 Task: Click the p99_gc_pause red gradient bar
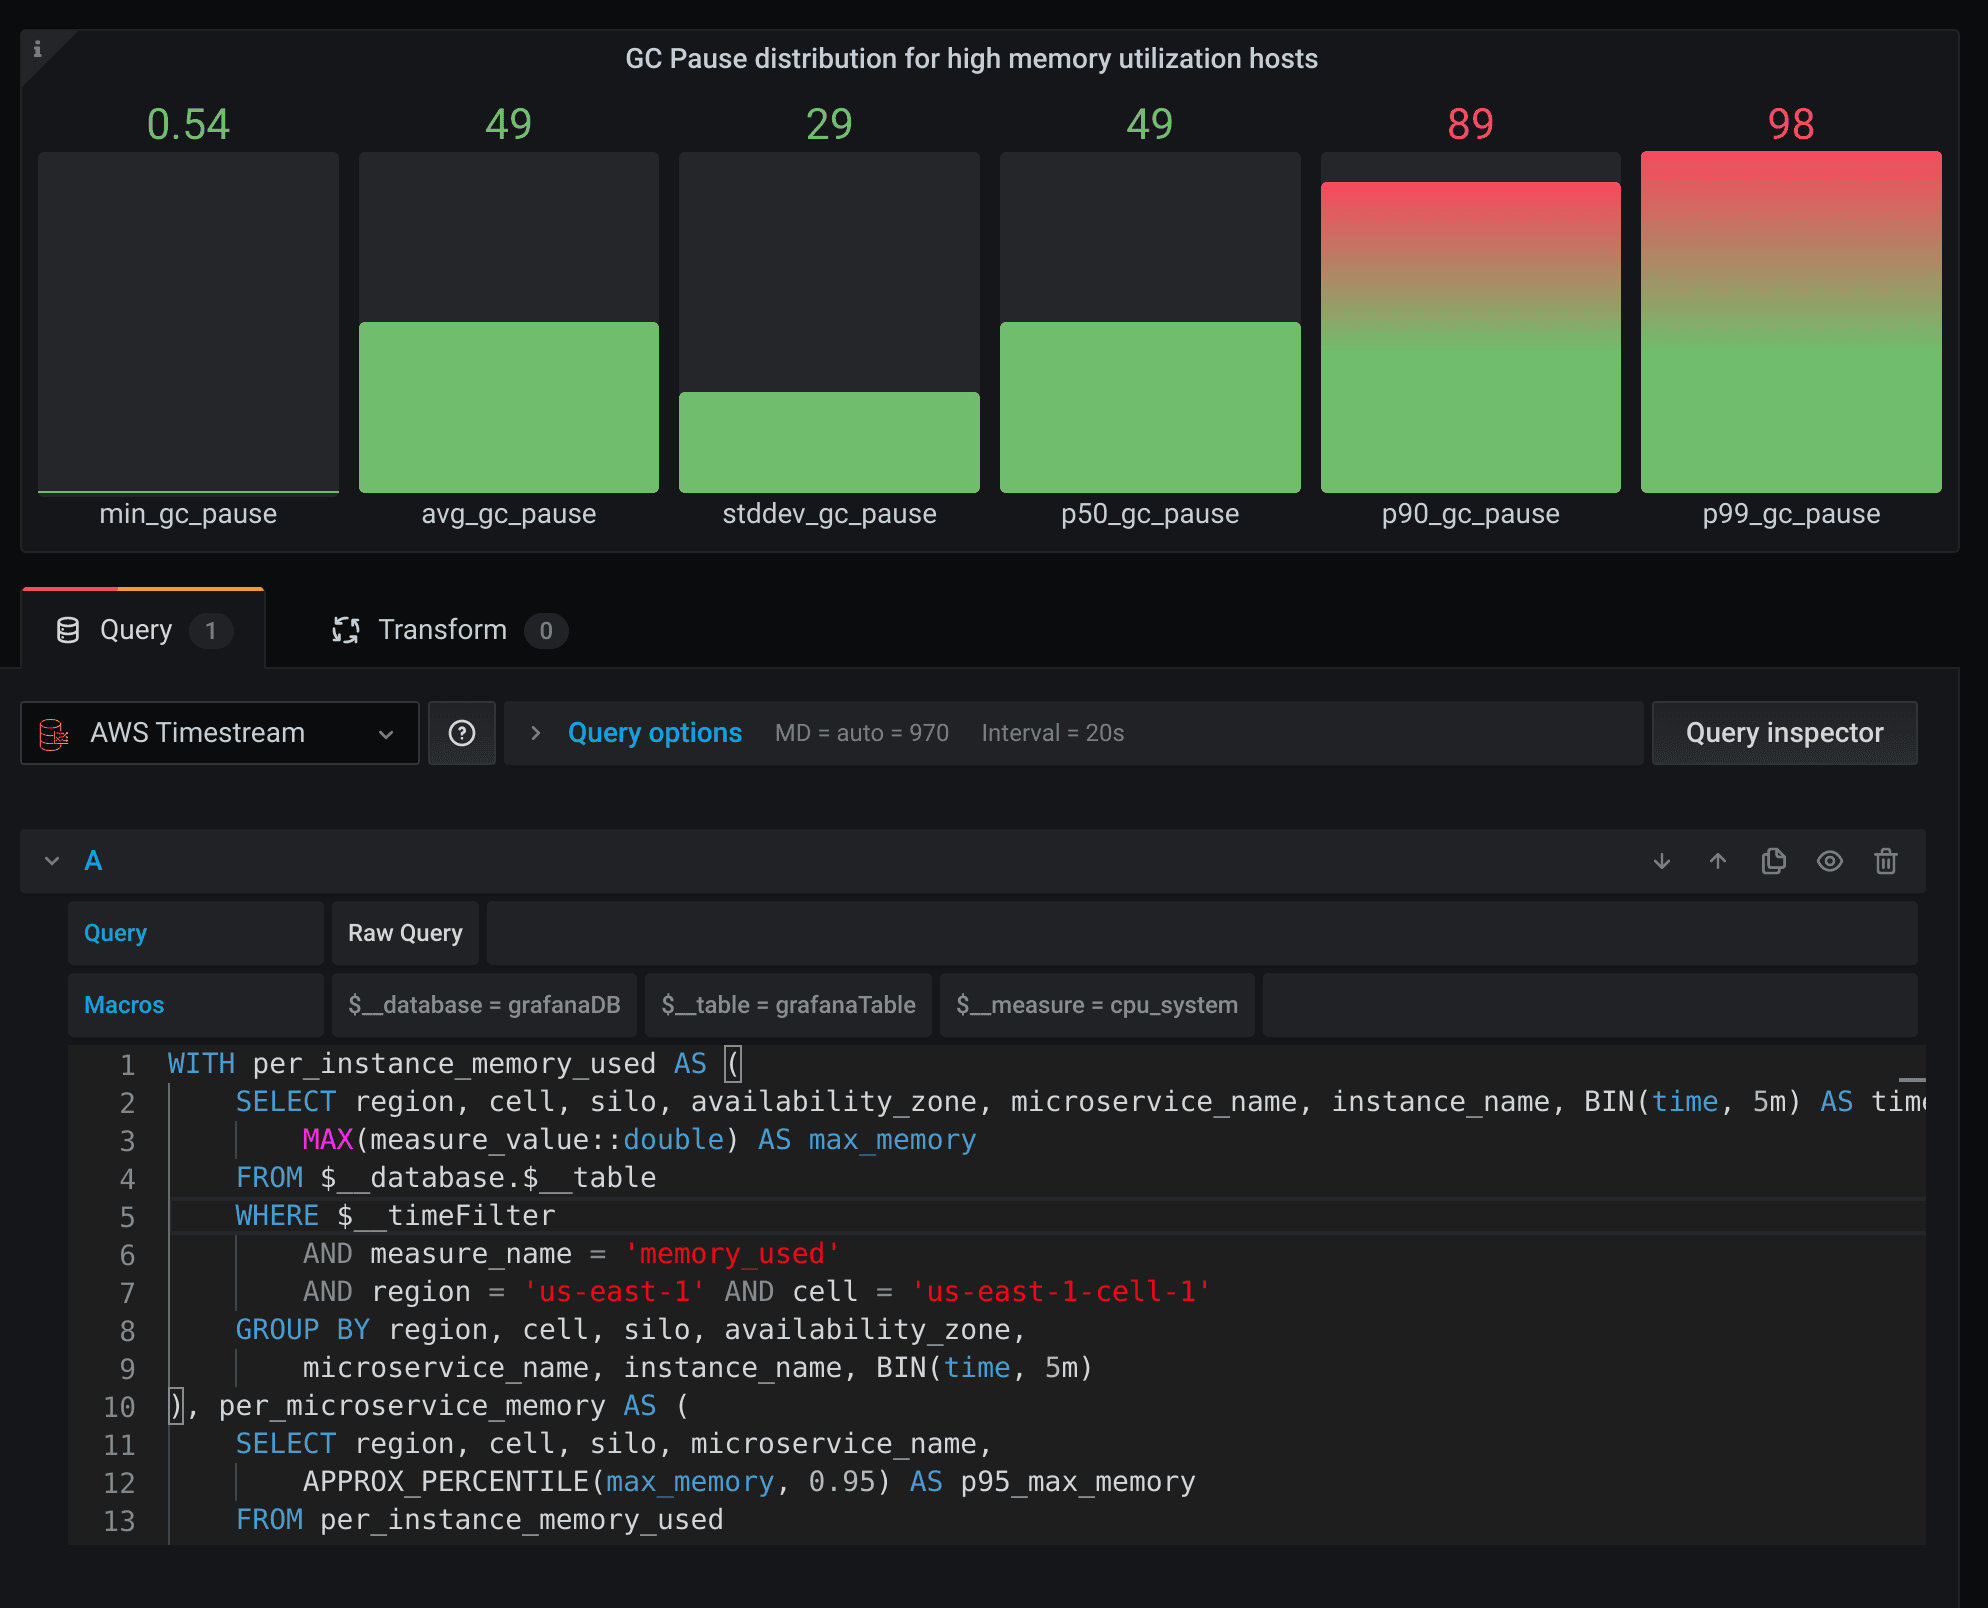click(x=1790, y=322)
